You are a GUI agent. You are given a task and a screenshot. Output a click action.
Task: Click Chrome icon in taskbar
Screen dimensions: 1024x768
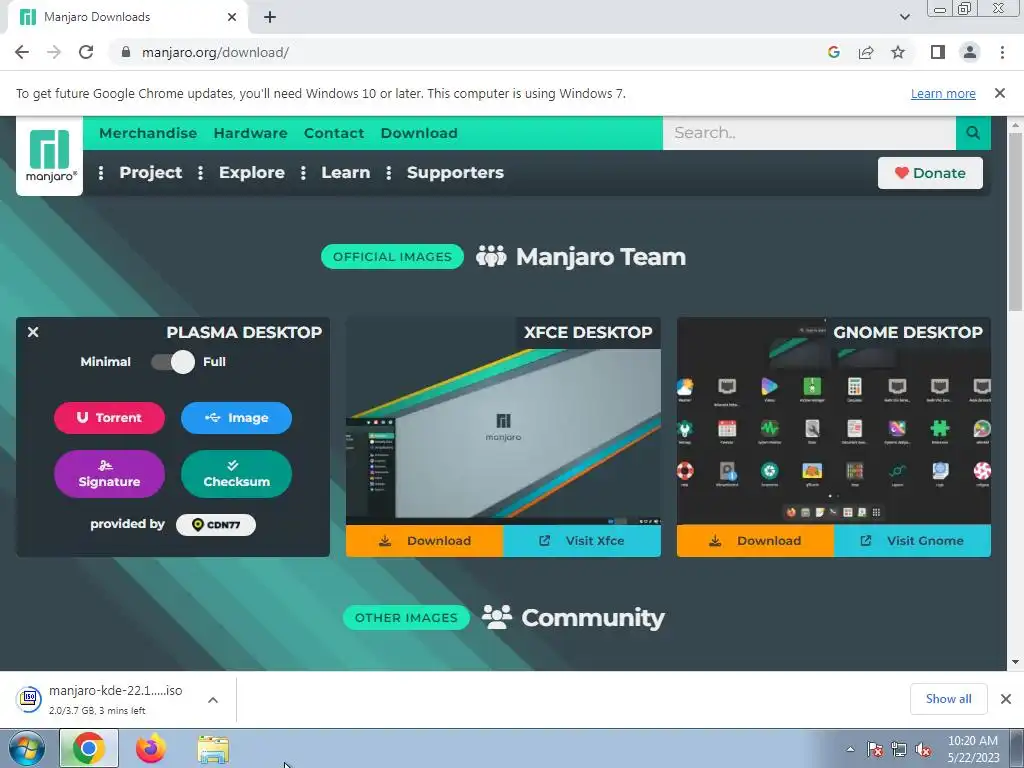pyautogui.click(x=89, y=748)
